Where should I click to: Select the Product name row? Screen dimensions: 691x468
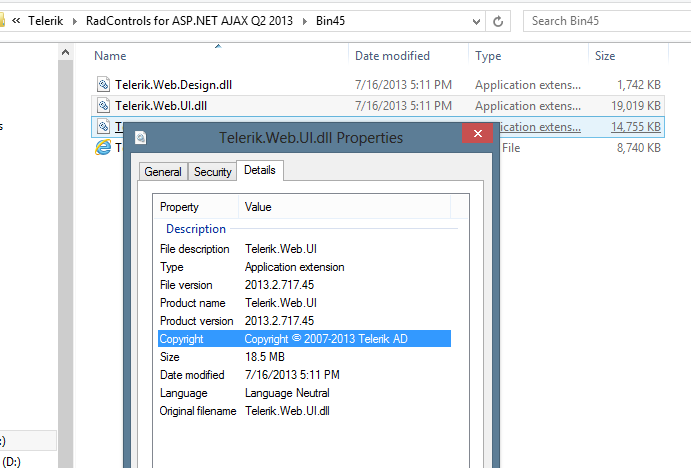305,303
